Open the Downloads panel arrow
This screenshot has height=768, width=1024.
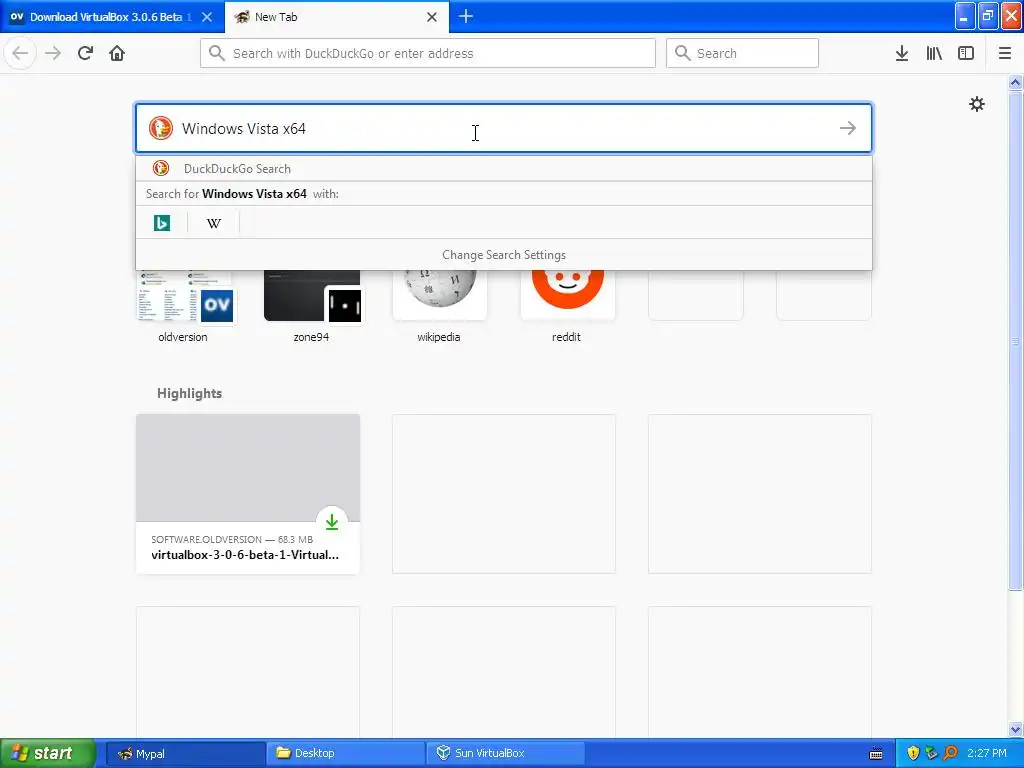click(x=902, y=53)
